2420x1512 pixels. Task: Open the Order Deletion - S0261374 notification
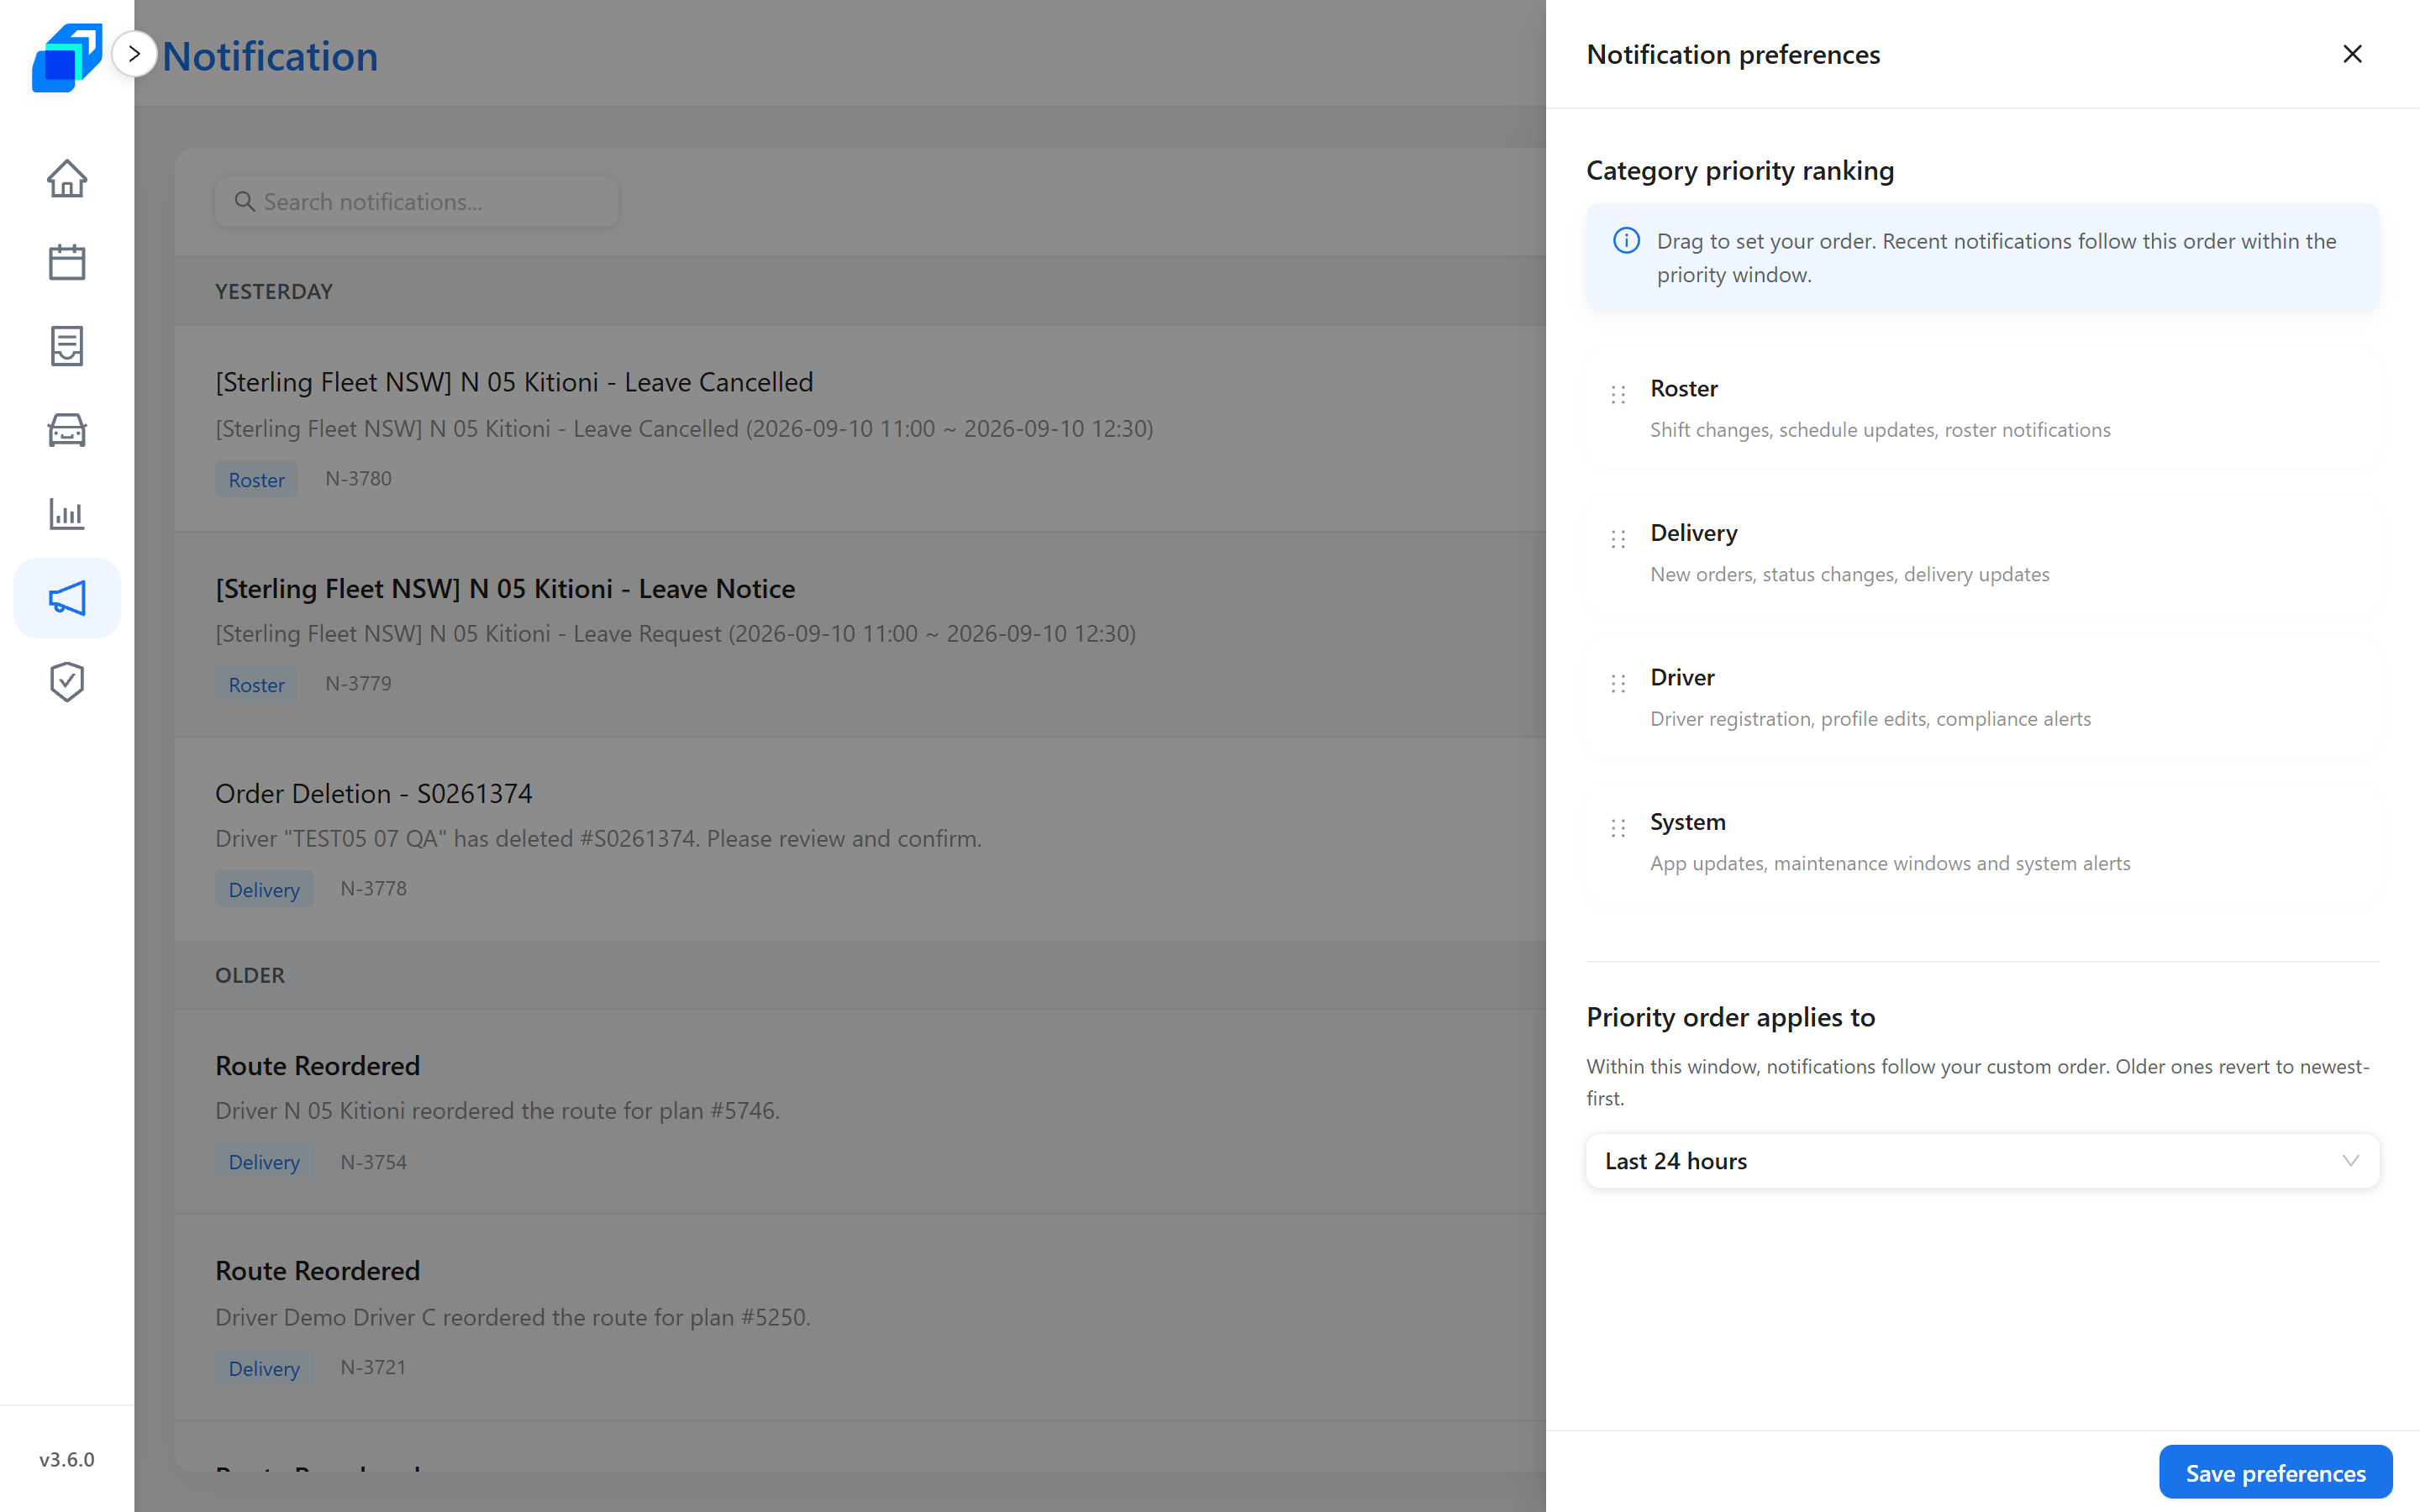[x=860, y=838]
